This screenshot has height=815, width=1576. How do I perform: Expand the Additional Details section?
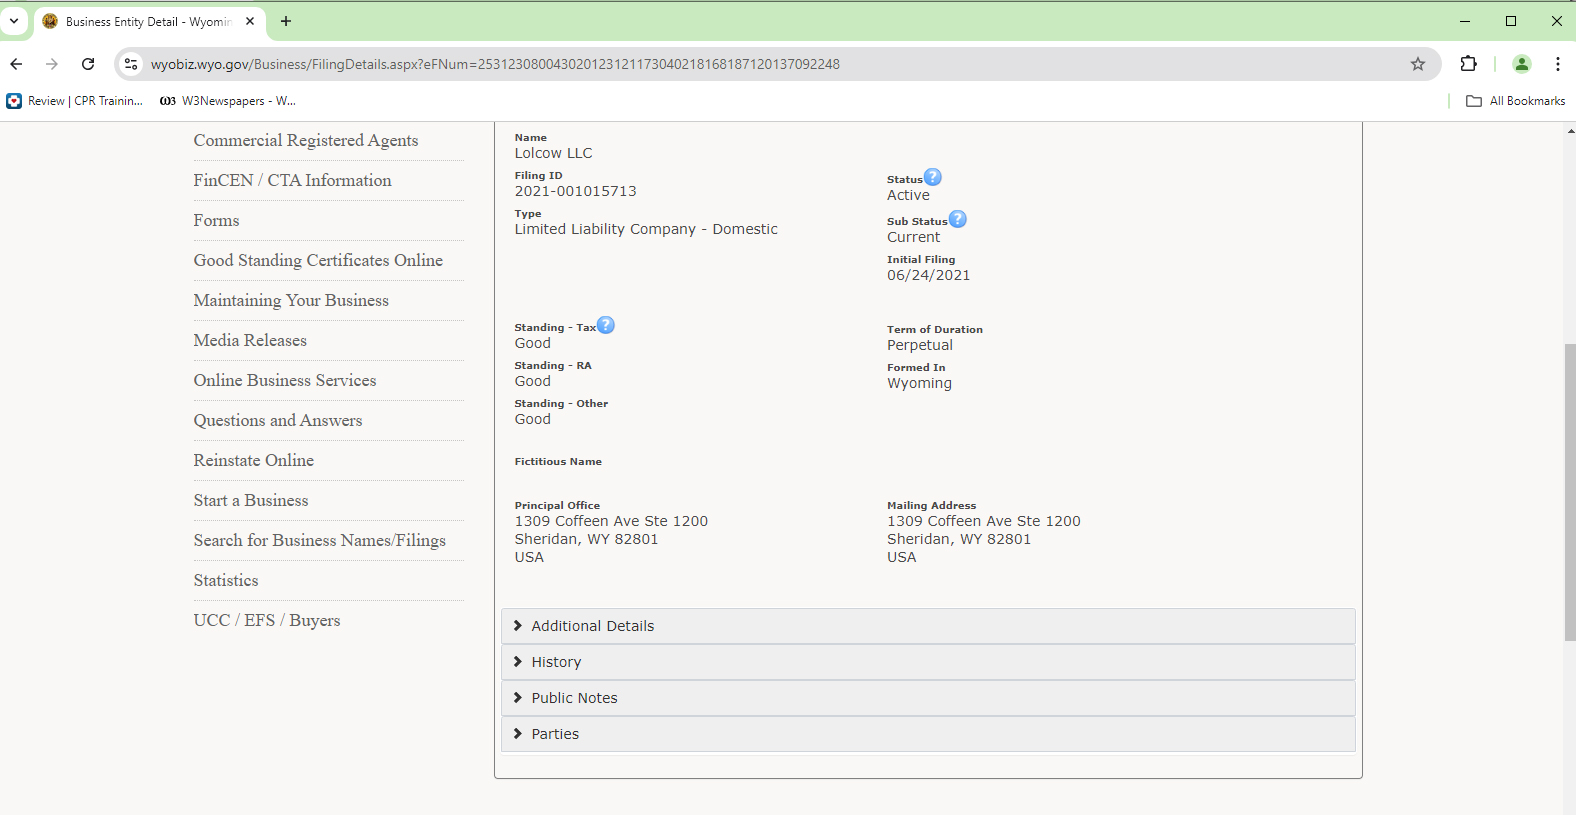[928, 626]
